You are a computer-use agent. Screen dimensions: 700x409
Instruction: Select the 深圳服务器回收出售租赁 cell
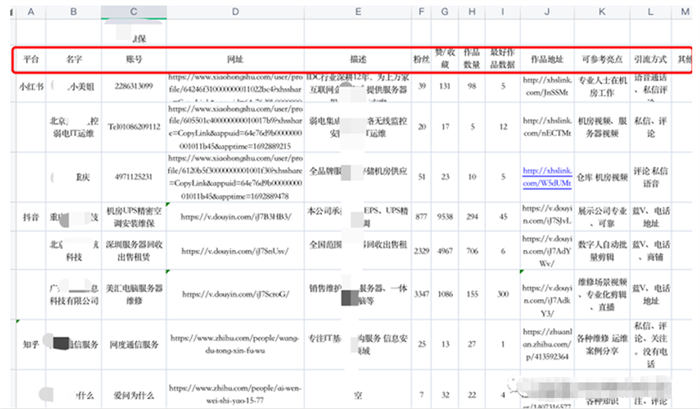[x=134, y=250]
